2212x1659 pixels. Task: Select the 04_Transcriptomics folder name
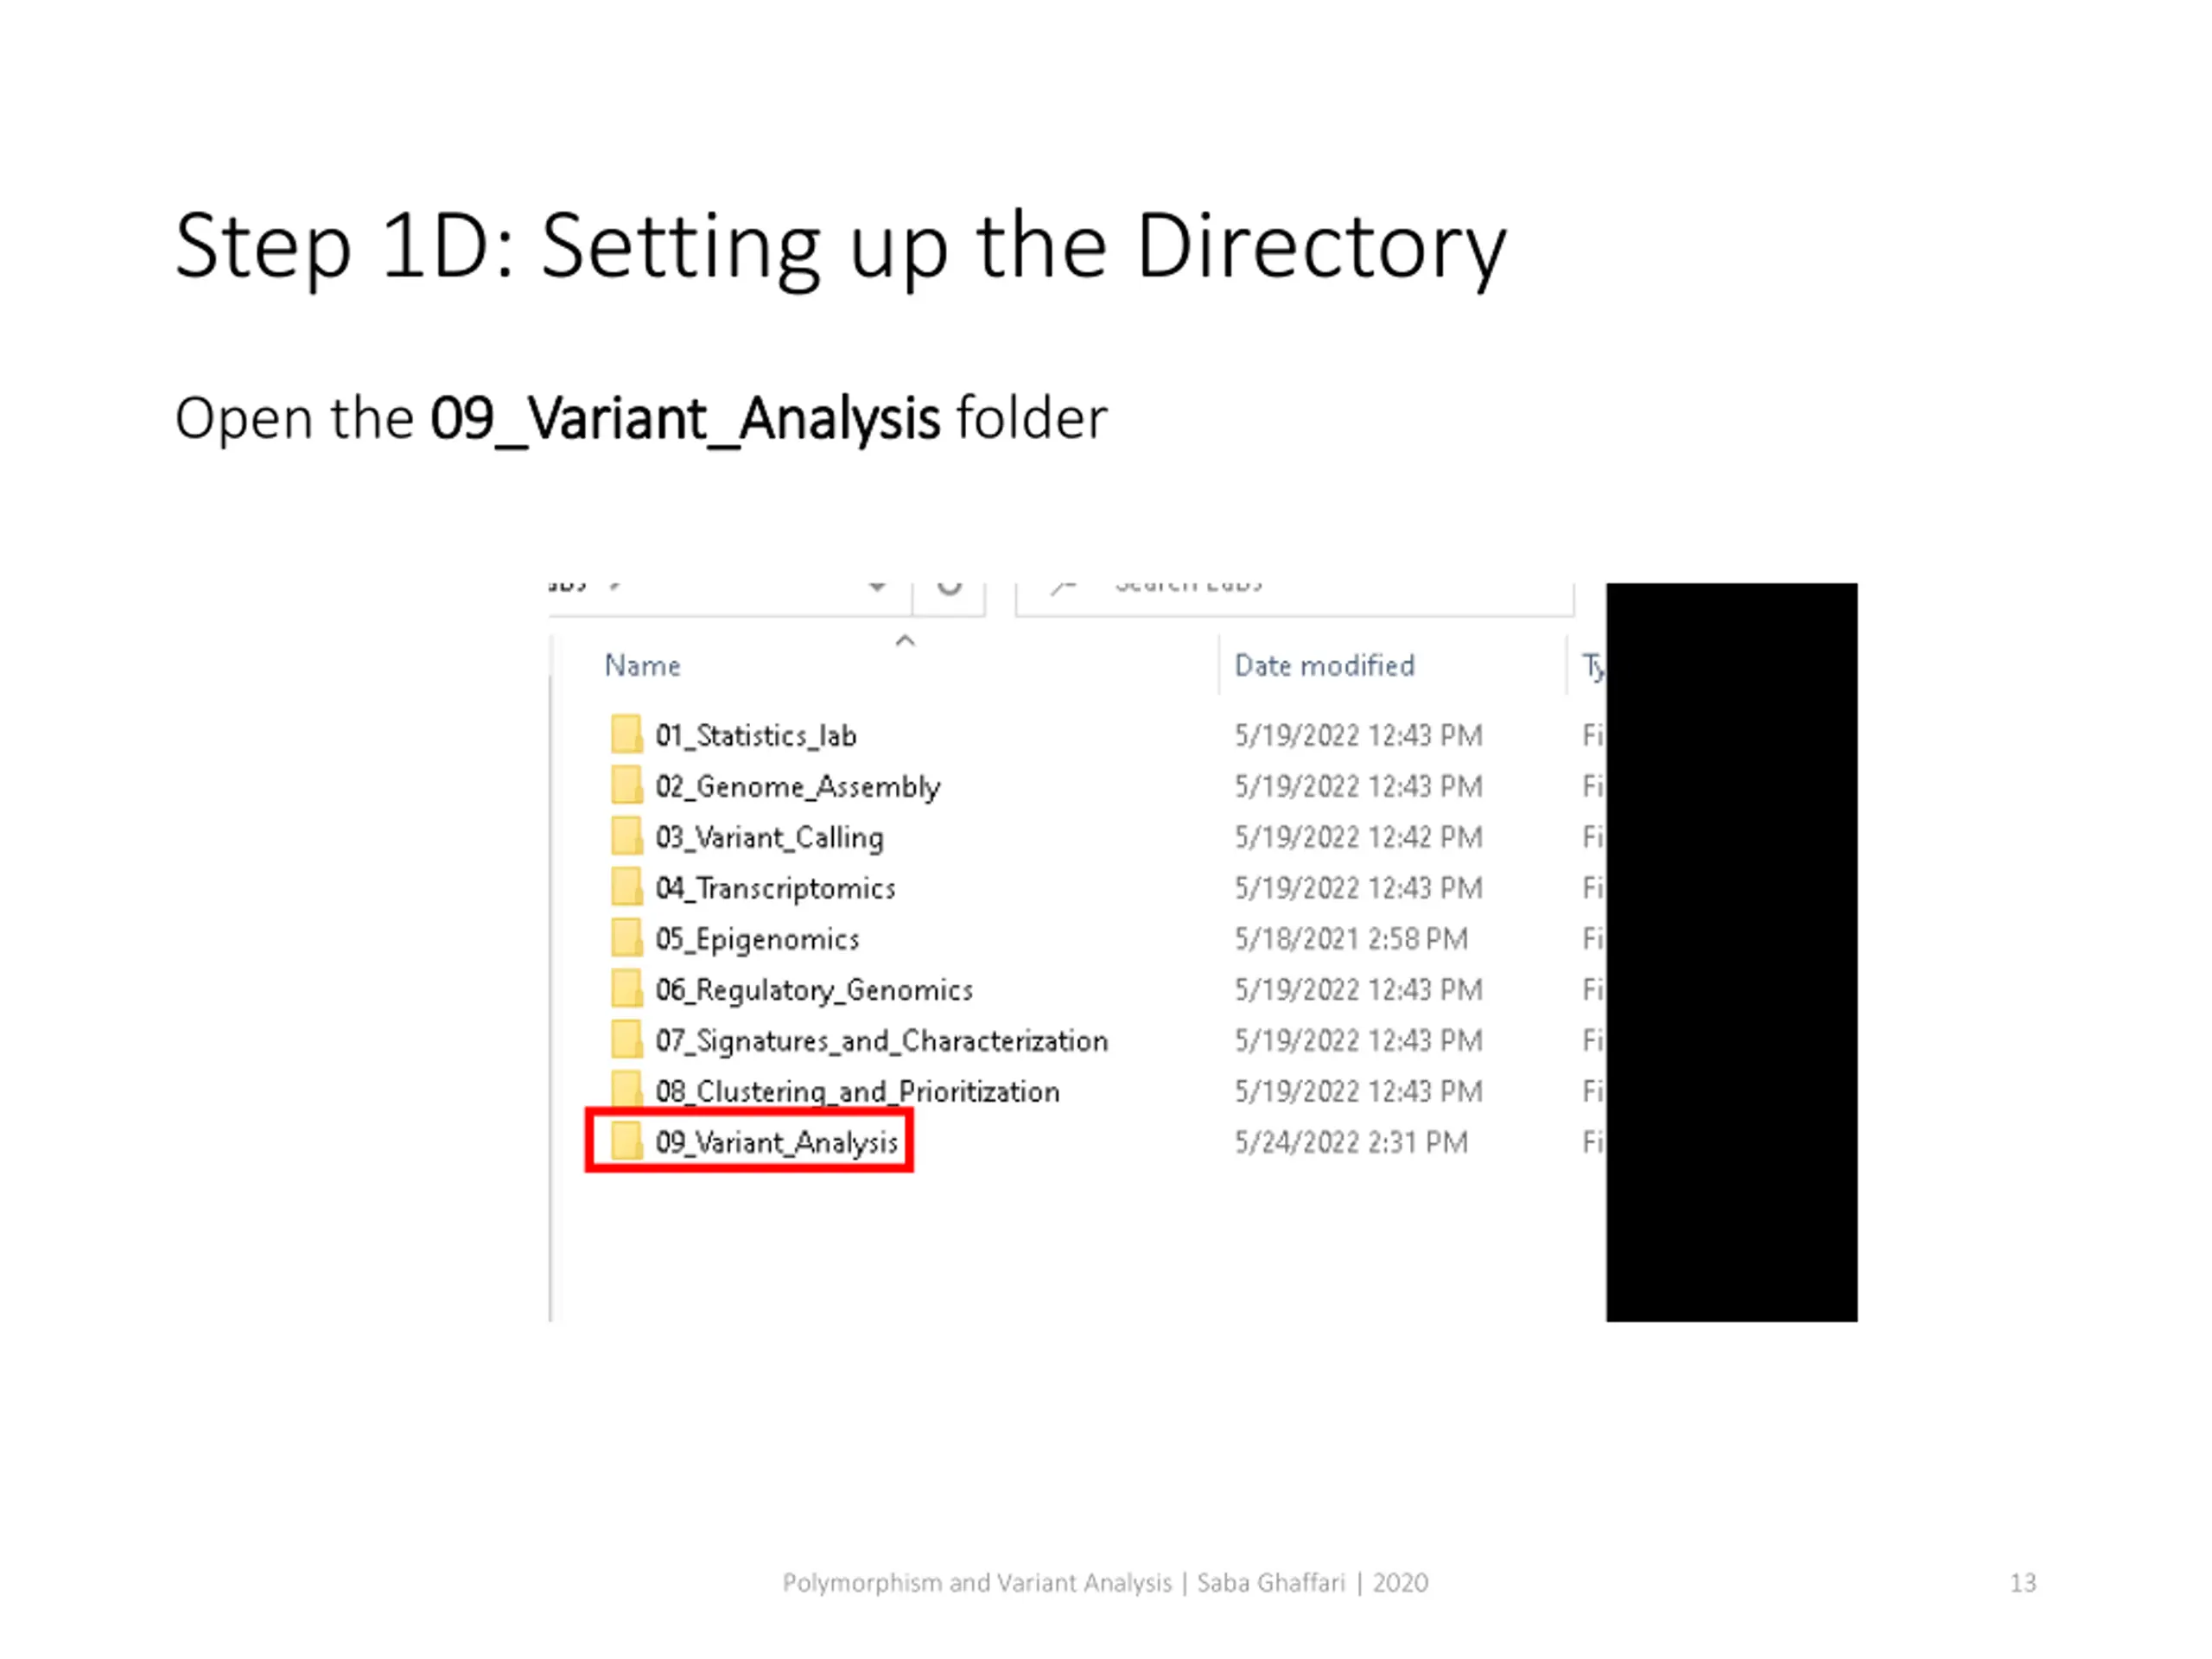pos(776,888)
